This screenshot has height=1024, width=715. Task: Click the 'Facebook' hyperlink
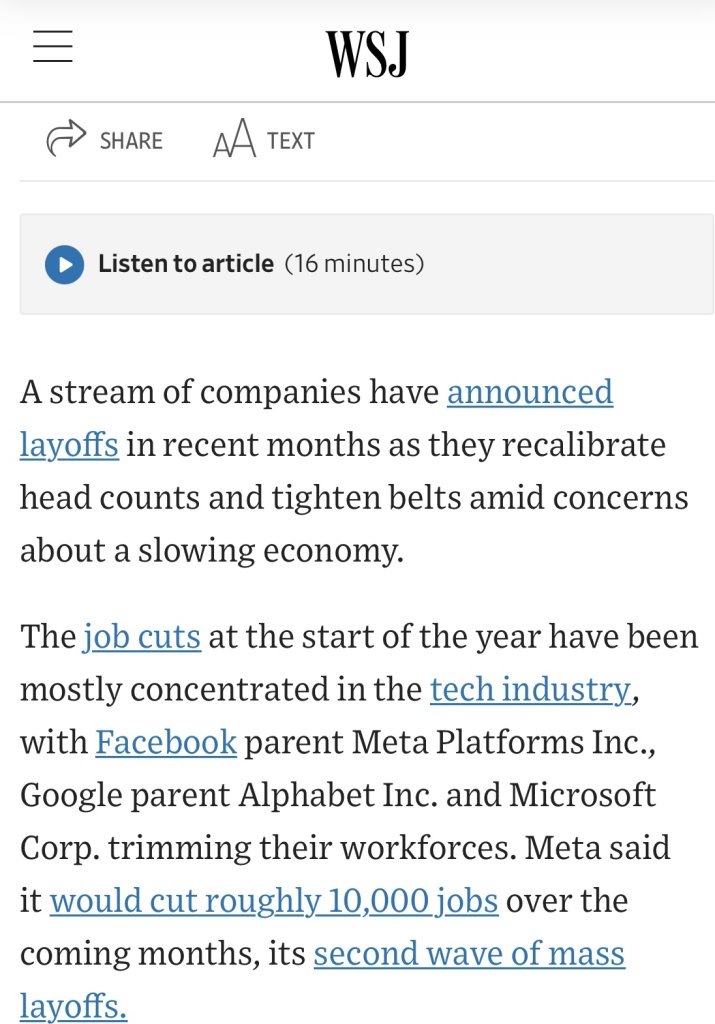[x=166, y=742]
